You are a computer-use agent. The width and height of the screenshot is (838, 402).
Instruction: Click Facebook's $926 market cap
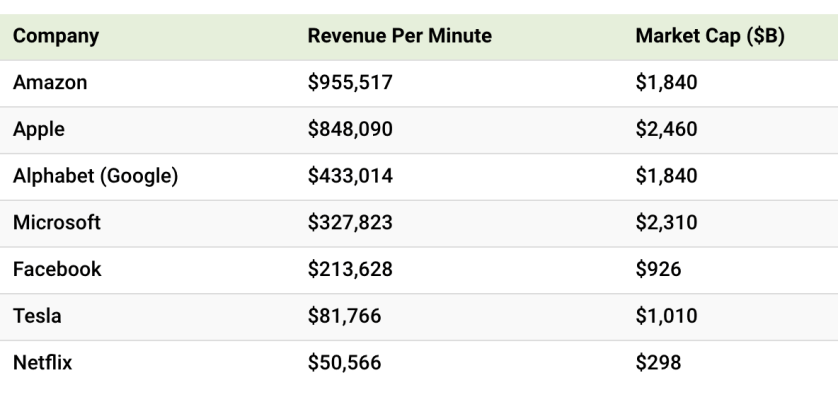[657, 270]
